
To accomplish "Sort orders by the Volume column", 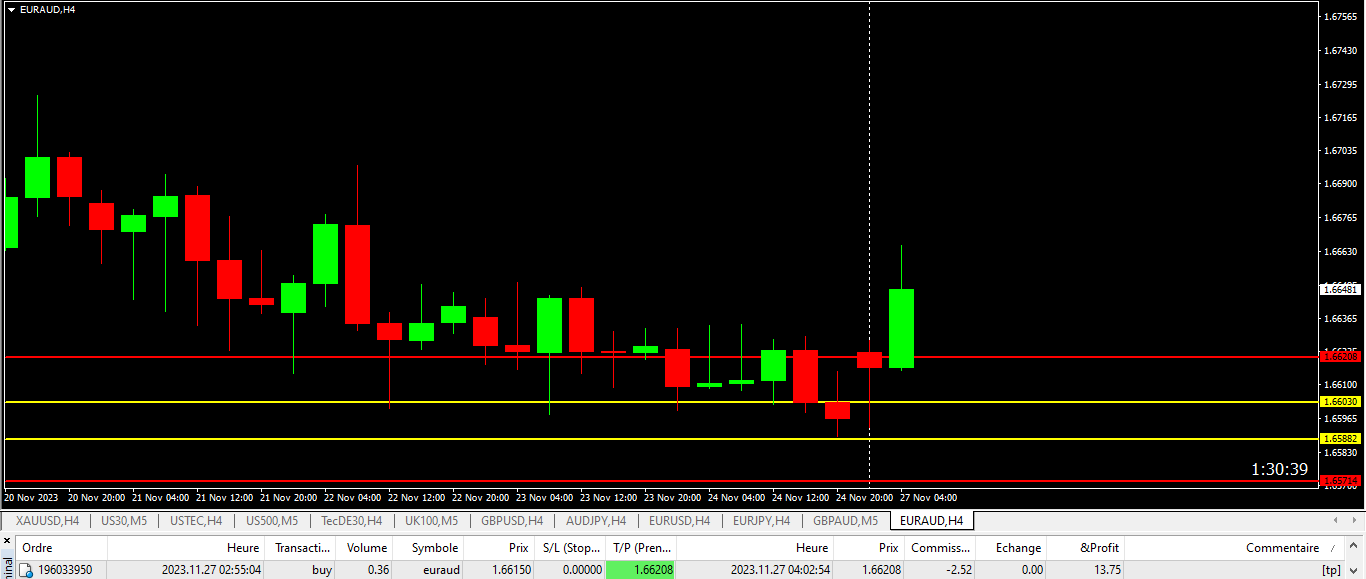I will click(366, 548).
